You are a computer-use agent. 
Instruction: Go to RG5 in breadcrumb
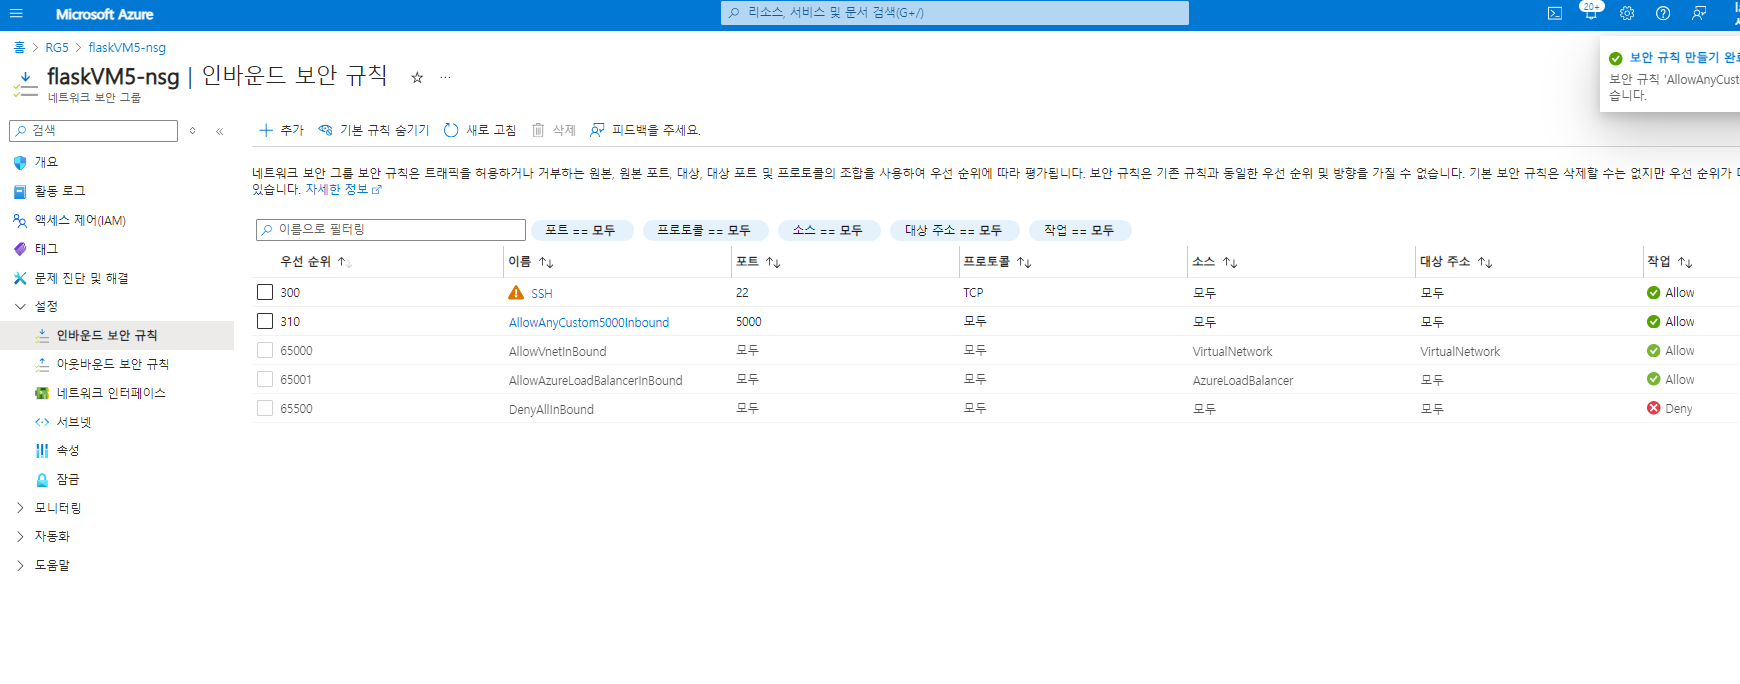[57, 47]
